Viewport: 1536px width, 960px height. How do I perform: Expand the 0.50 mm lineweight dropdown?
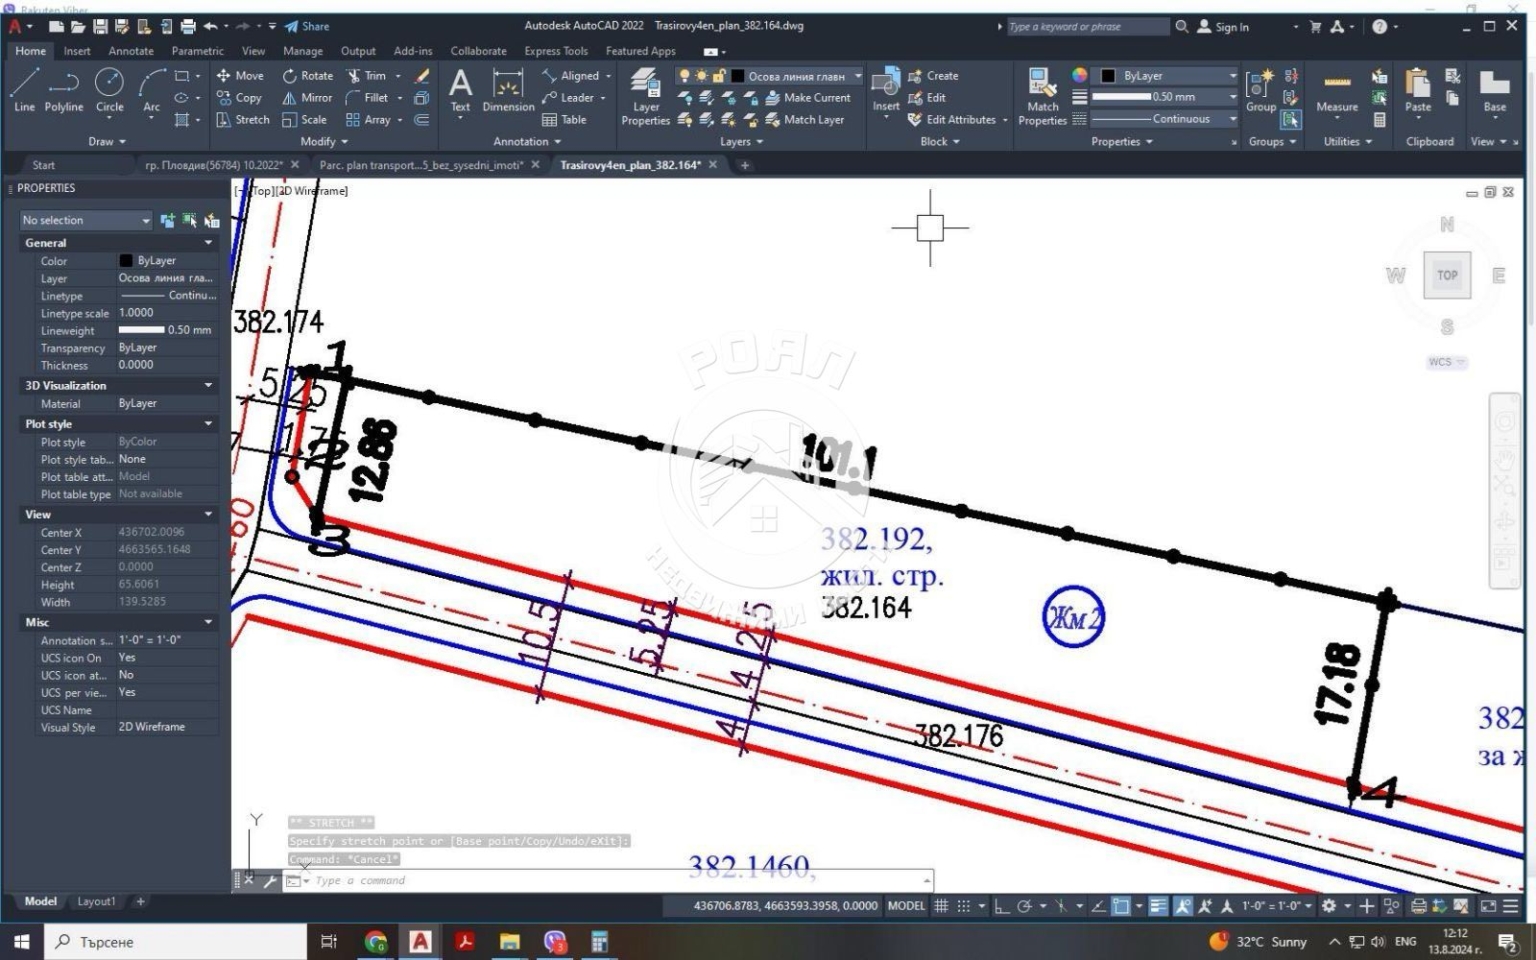[x=1232, y=97]
